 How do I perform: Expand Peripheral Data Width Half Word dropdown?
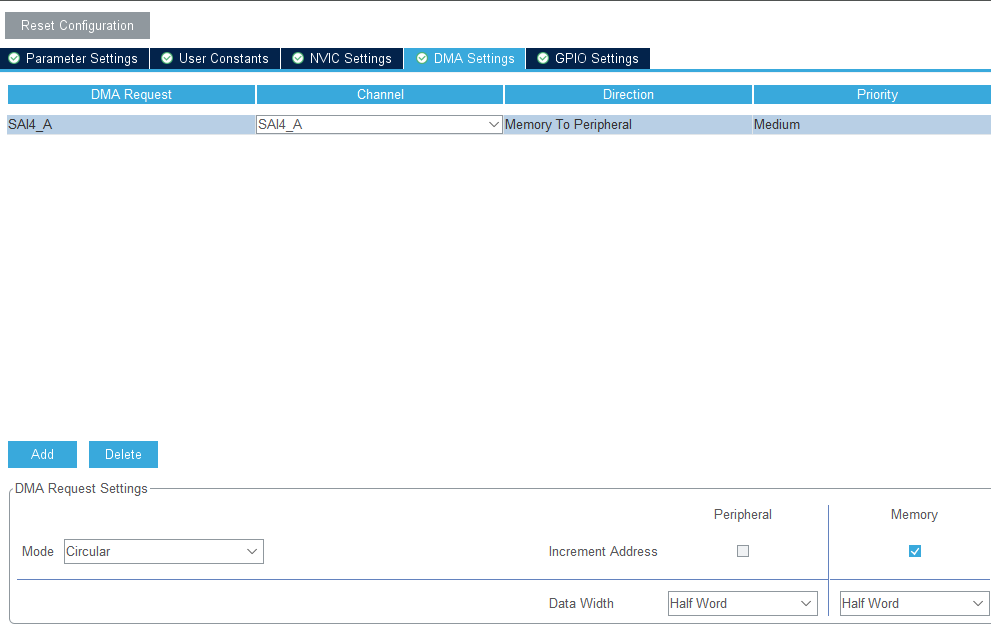[743, 604]
